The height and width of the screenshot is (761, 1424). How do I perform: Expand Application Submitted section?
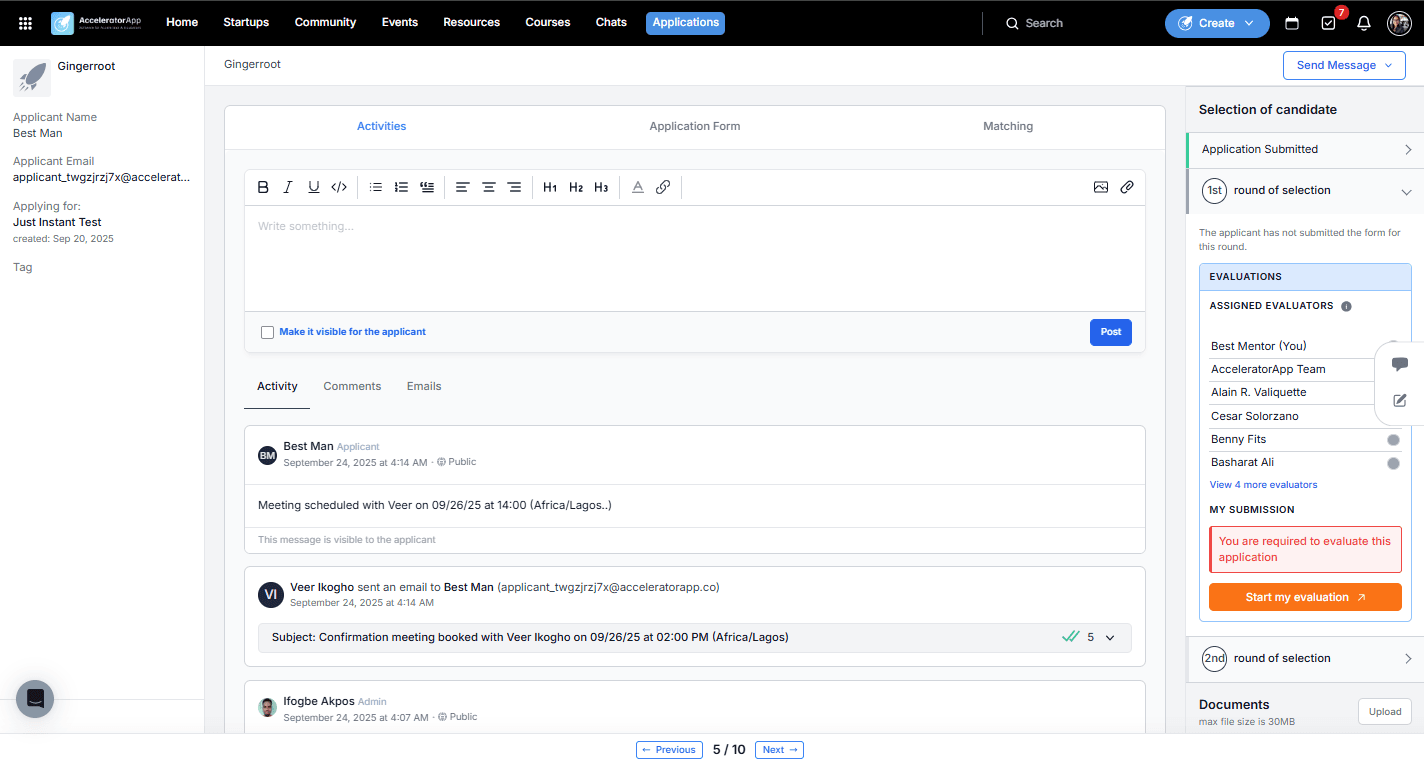(1304, 149)
